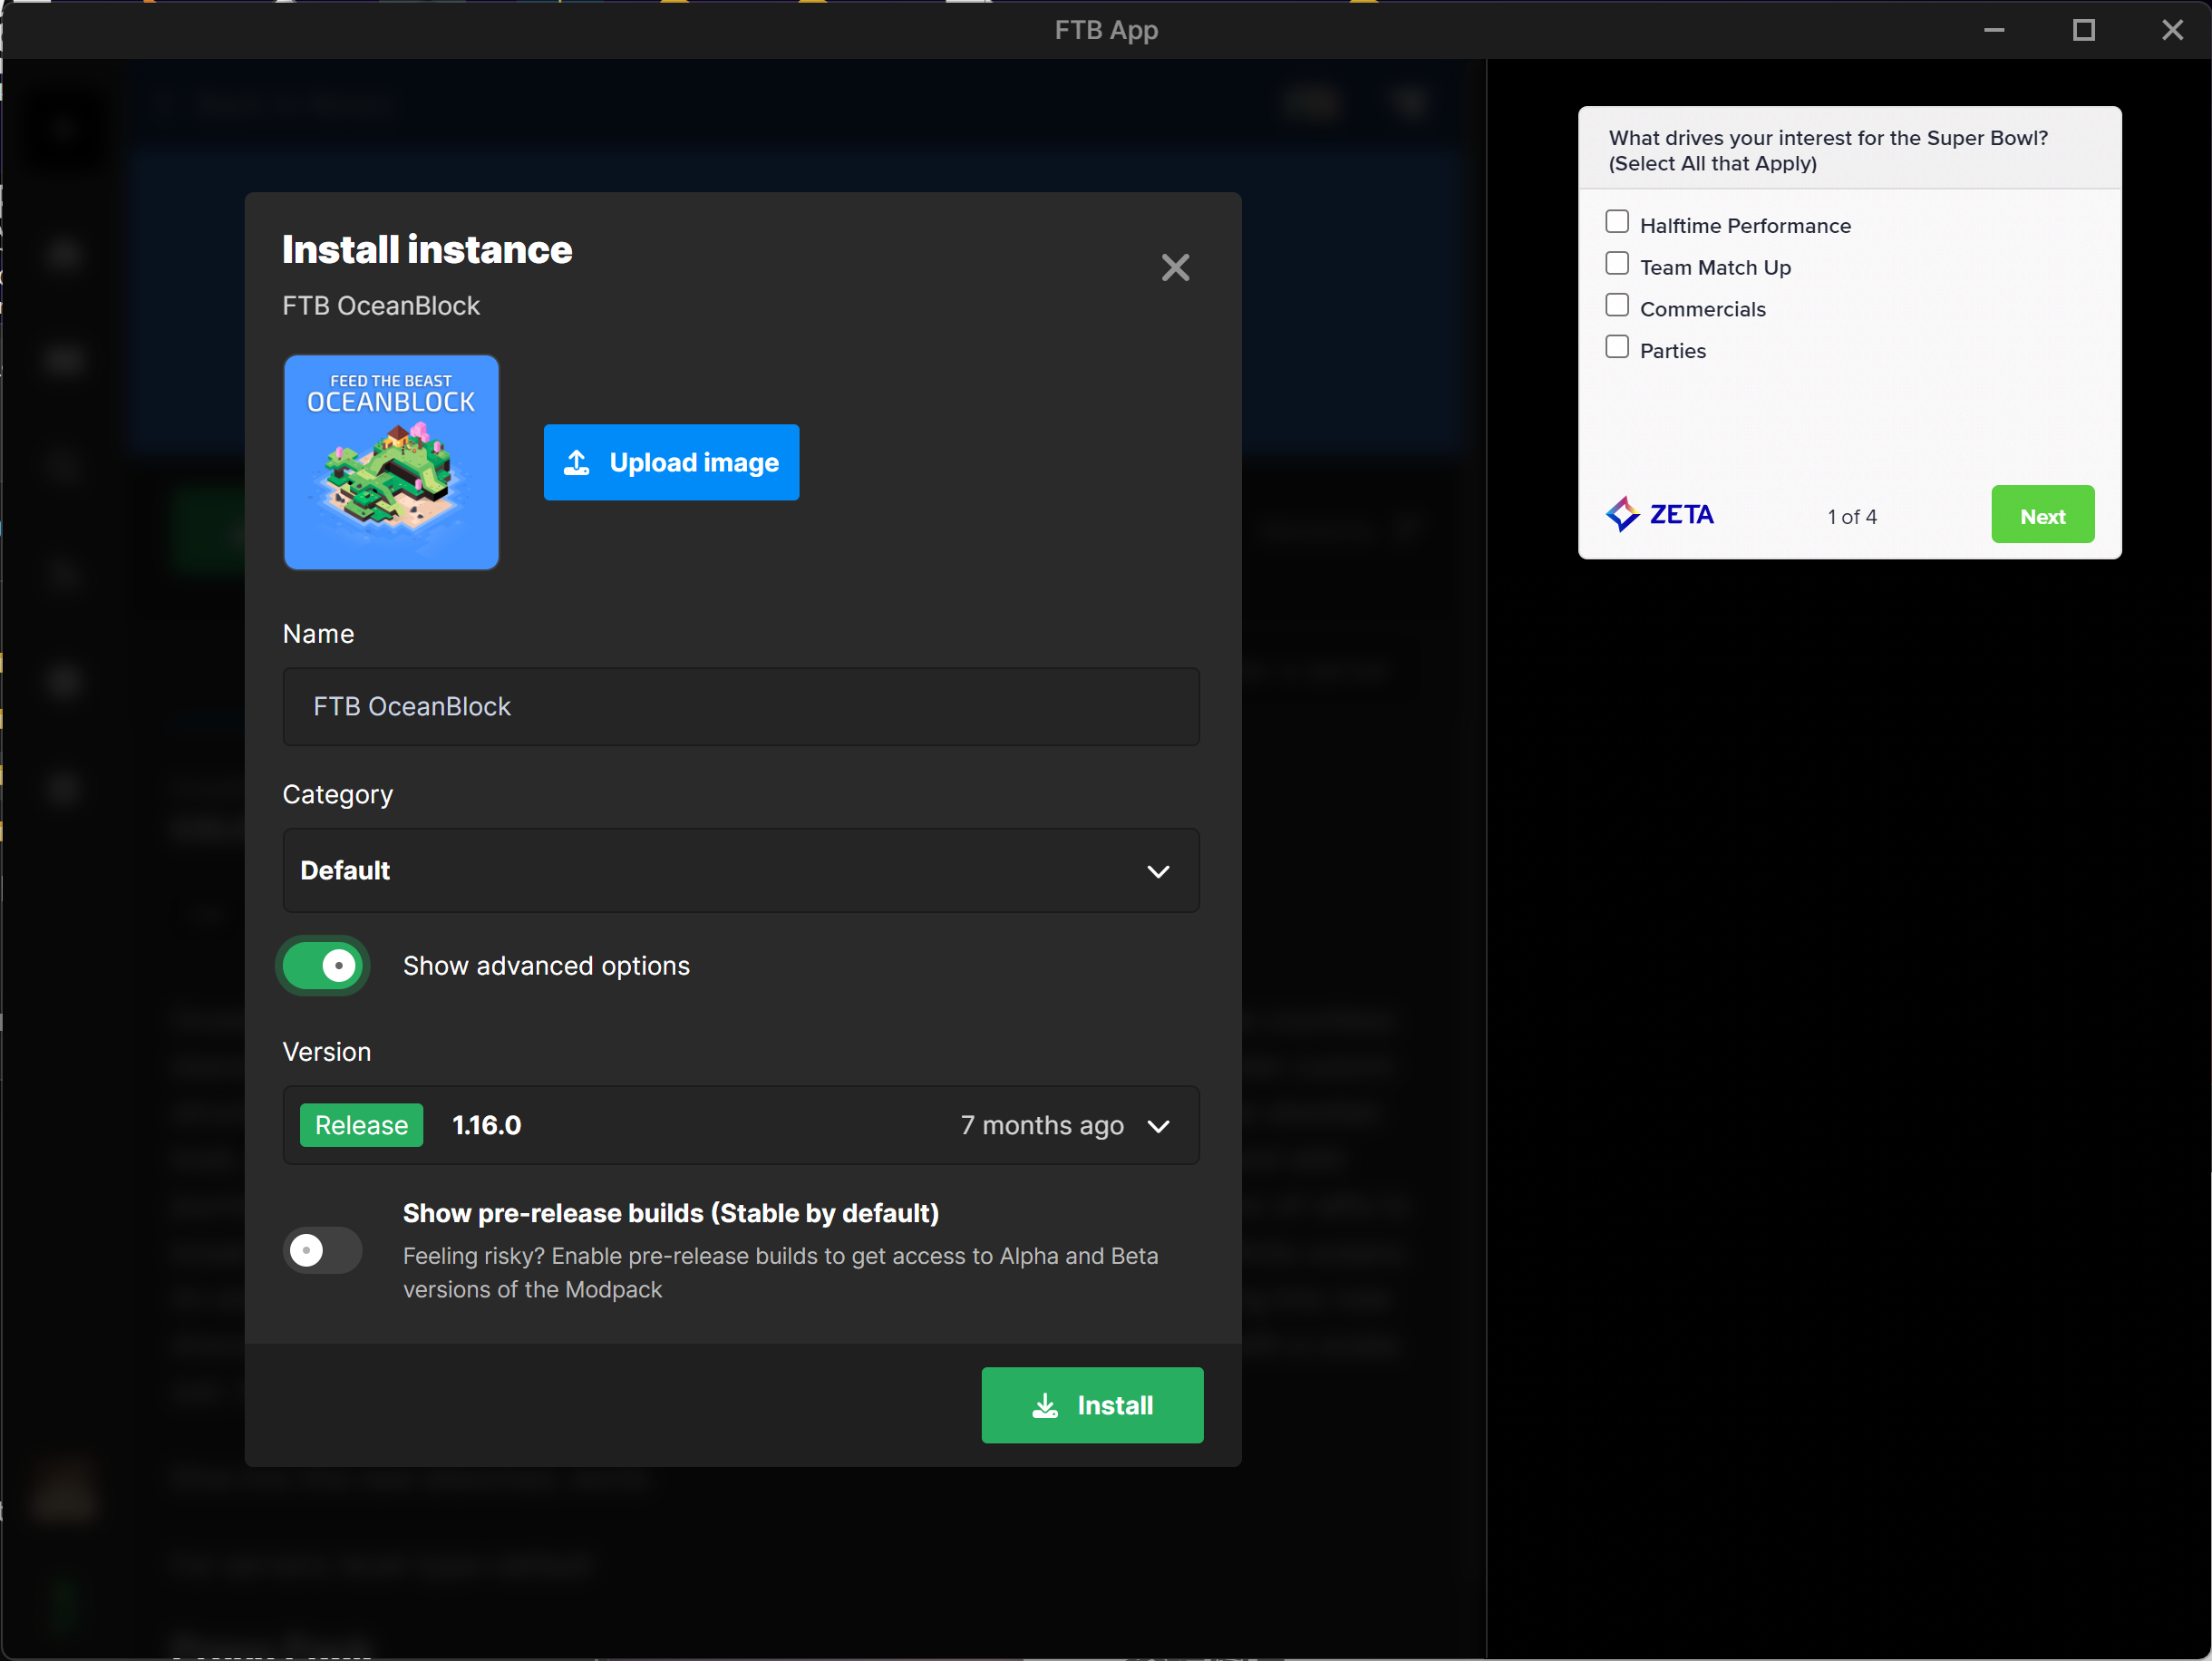
Task: Open the Category Default dropdown
Action: (x=740, y=870)
